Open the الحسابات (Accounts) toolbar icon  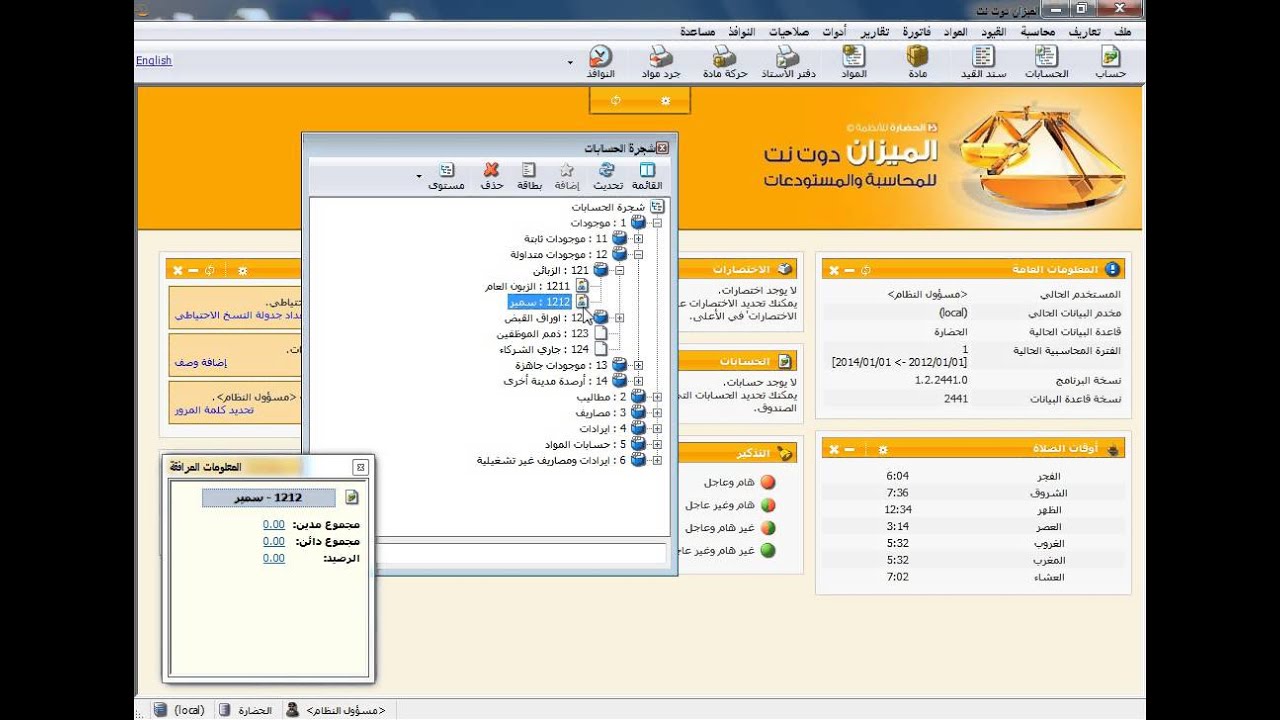coord(1047,61)
